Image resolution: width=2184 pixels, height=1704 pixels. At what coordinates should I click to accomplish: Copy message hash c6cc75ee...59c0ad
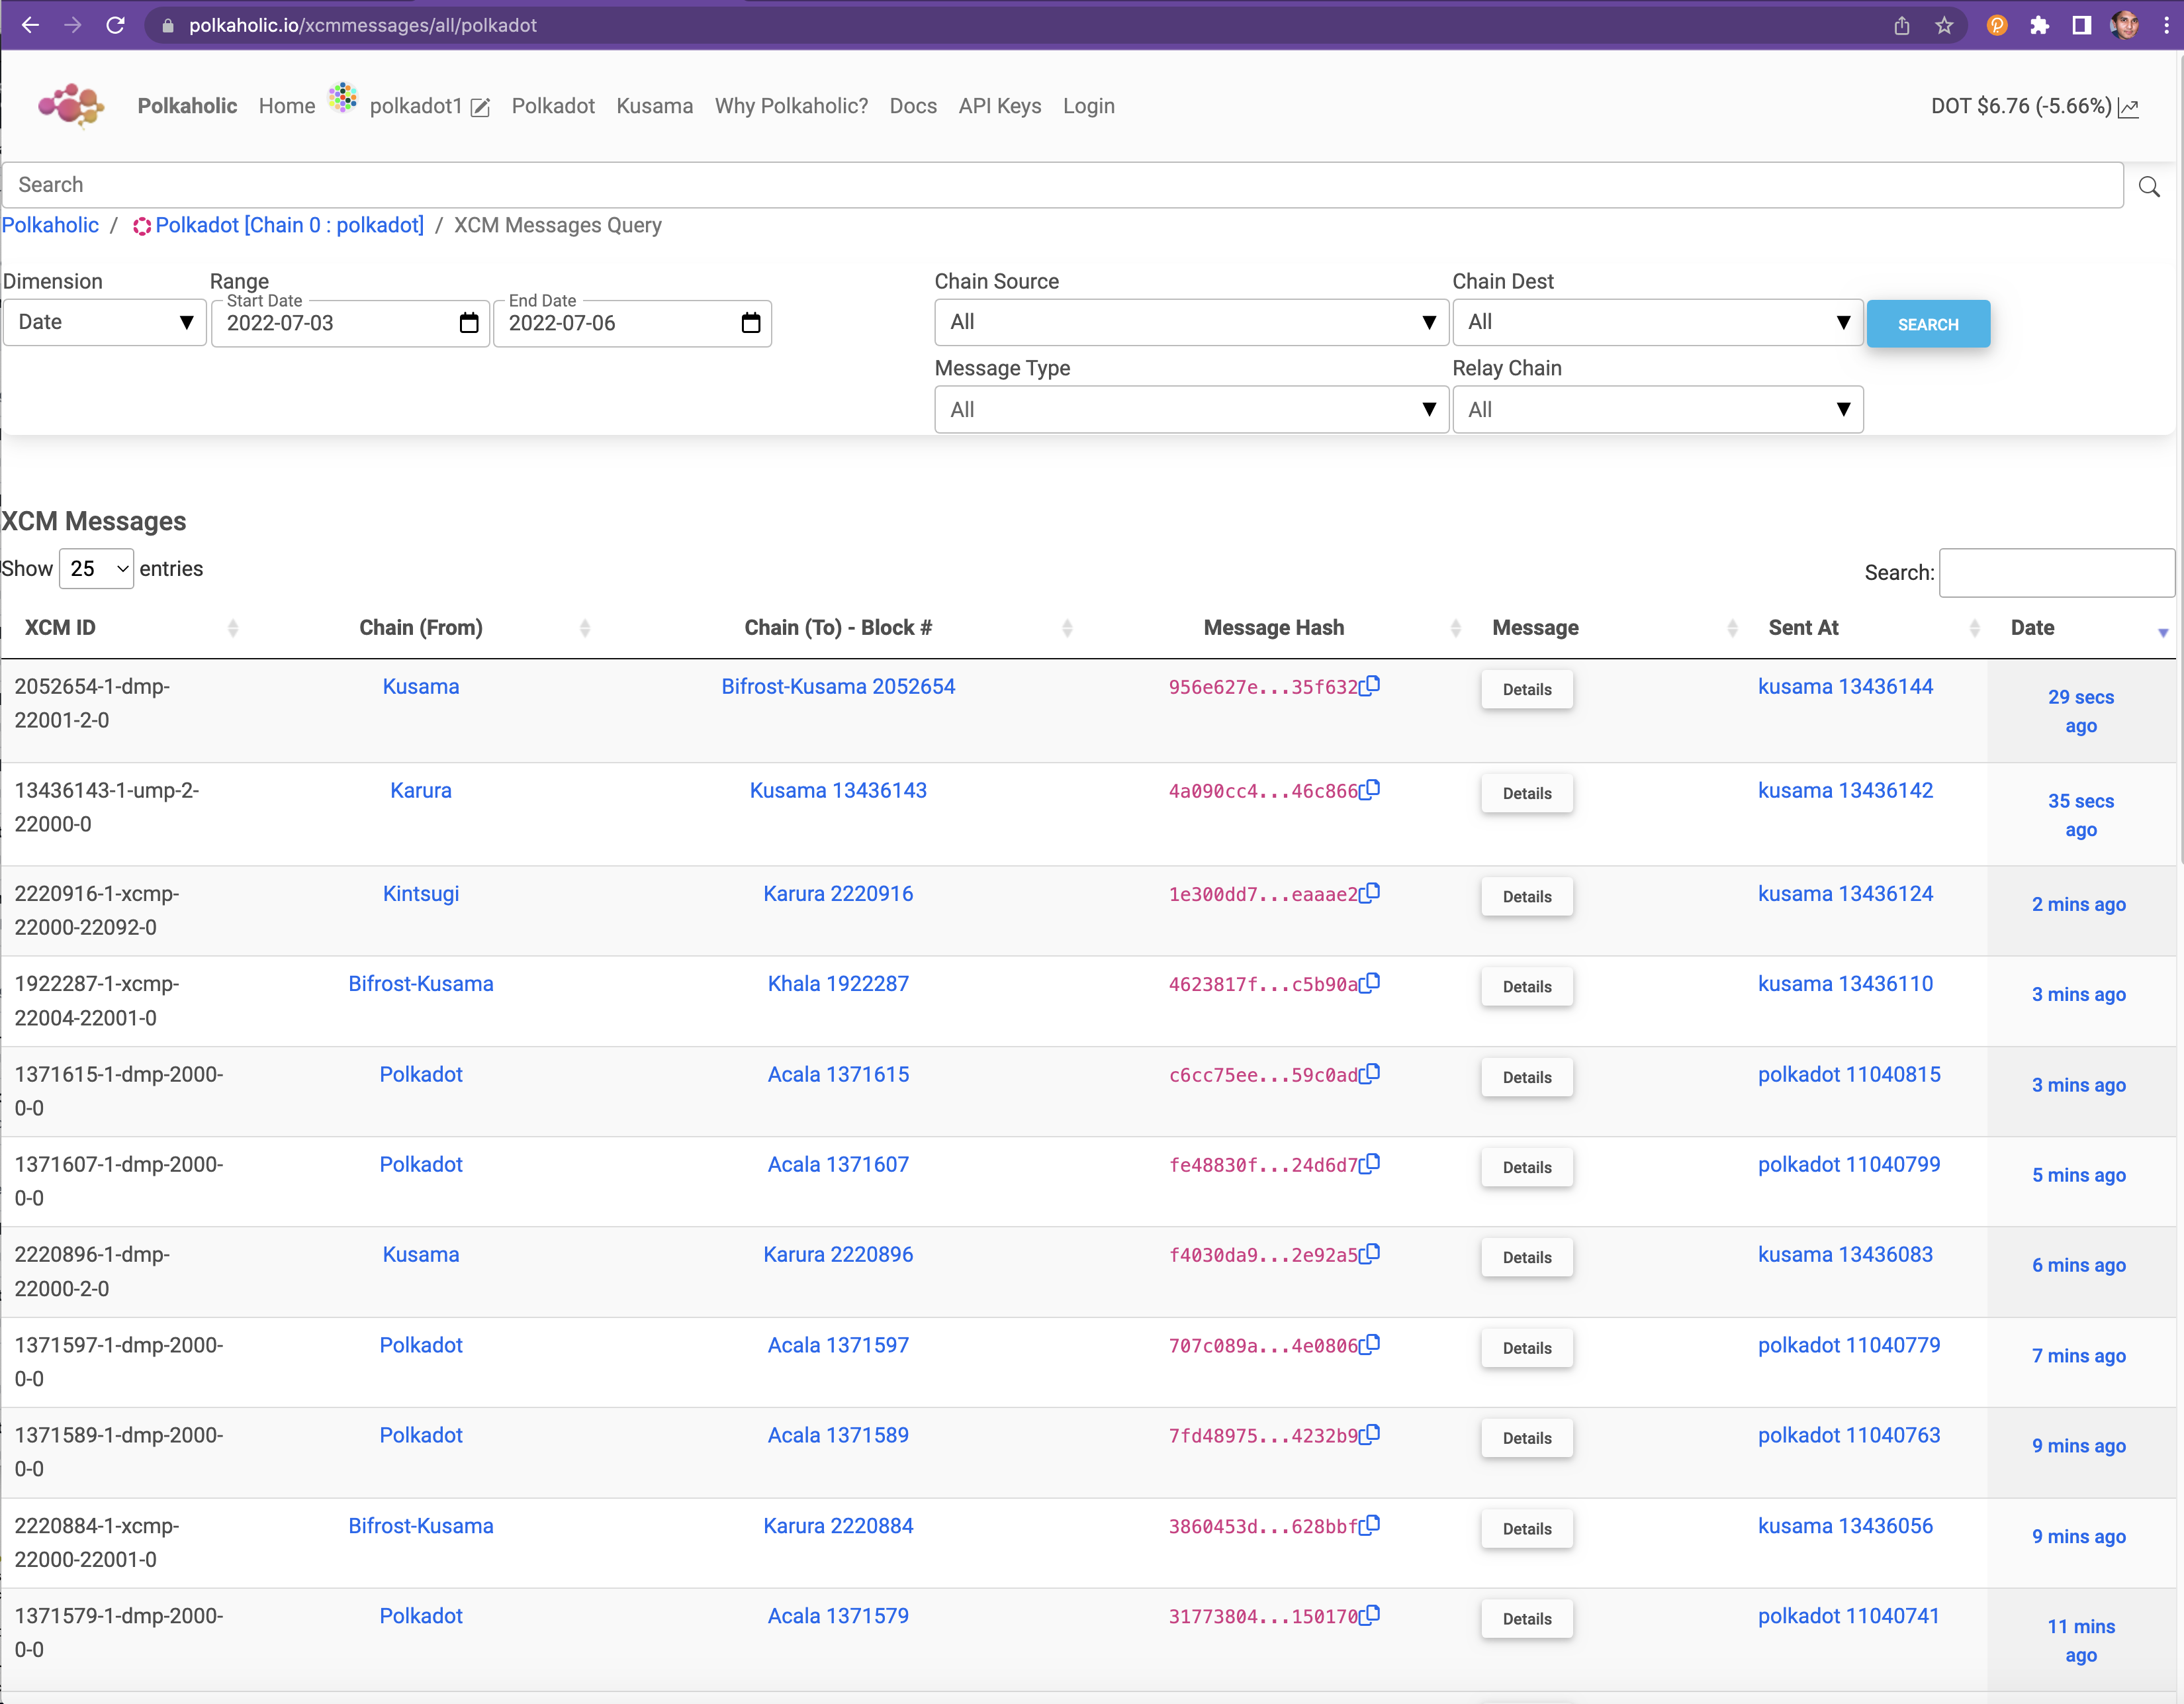pyautogui.click(x=1370, y=1073)
